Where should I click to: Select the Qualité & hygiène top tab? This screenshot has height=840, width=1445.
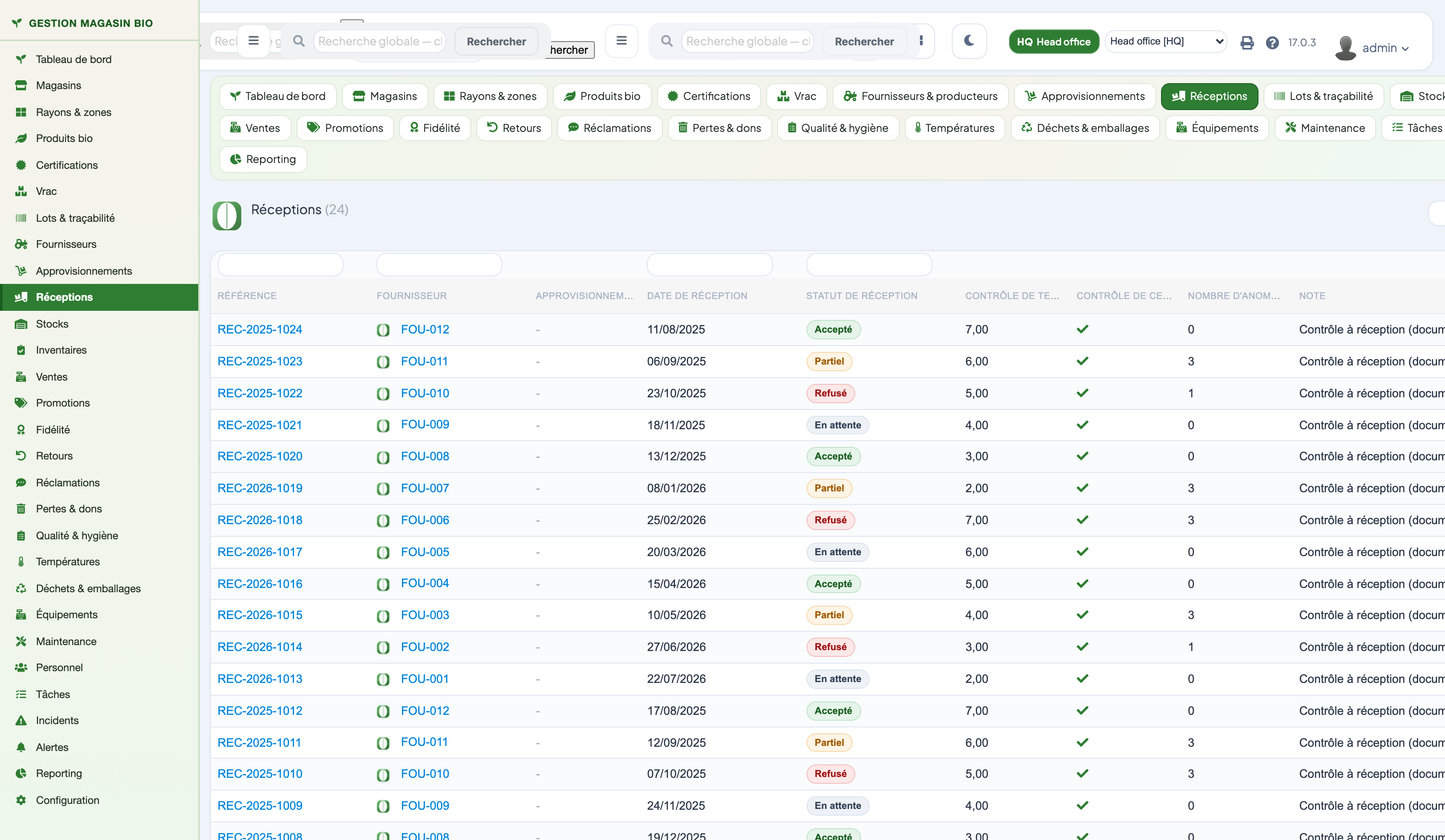coord(838,128)
